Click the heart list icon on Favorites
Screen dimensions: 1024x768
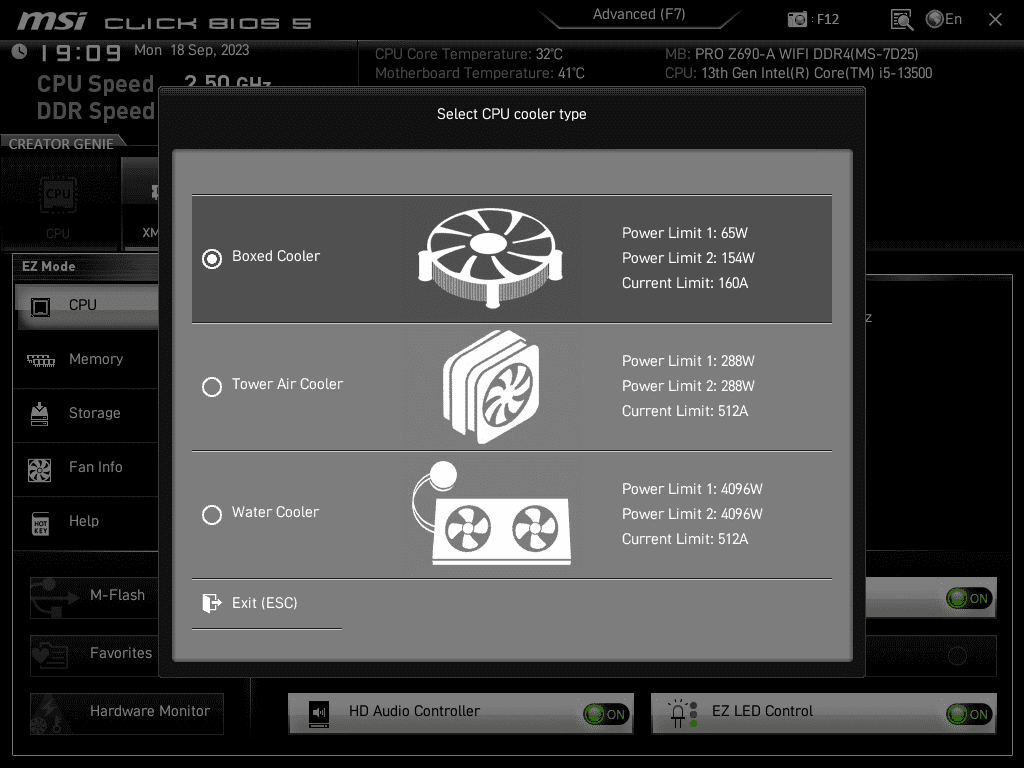click(x=50, y=655)
